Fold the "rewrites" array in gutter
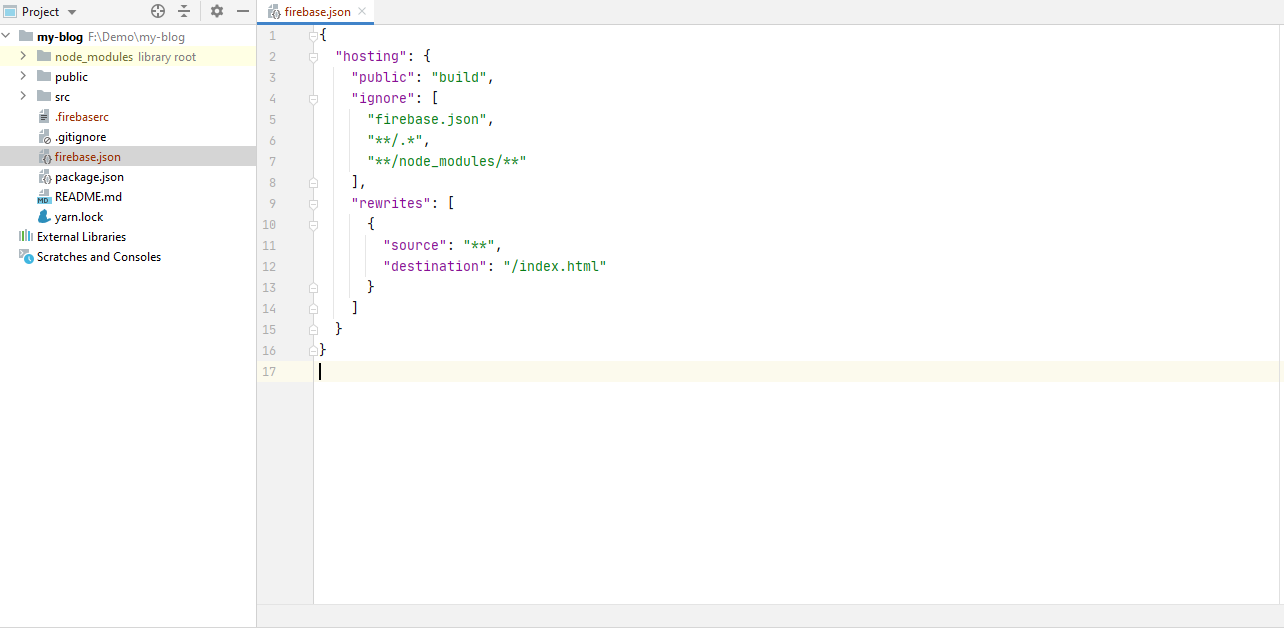1284x628 pixels. (313, 203)
